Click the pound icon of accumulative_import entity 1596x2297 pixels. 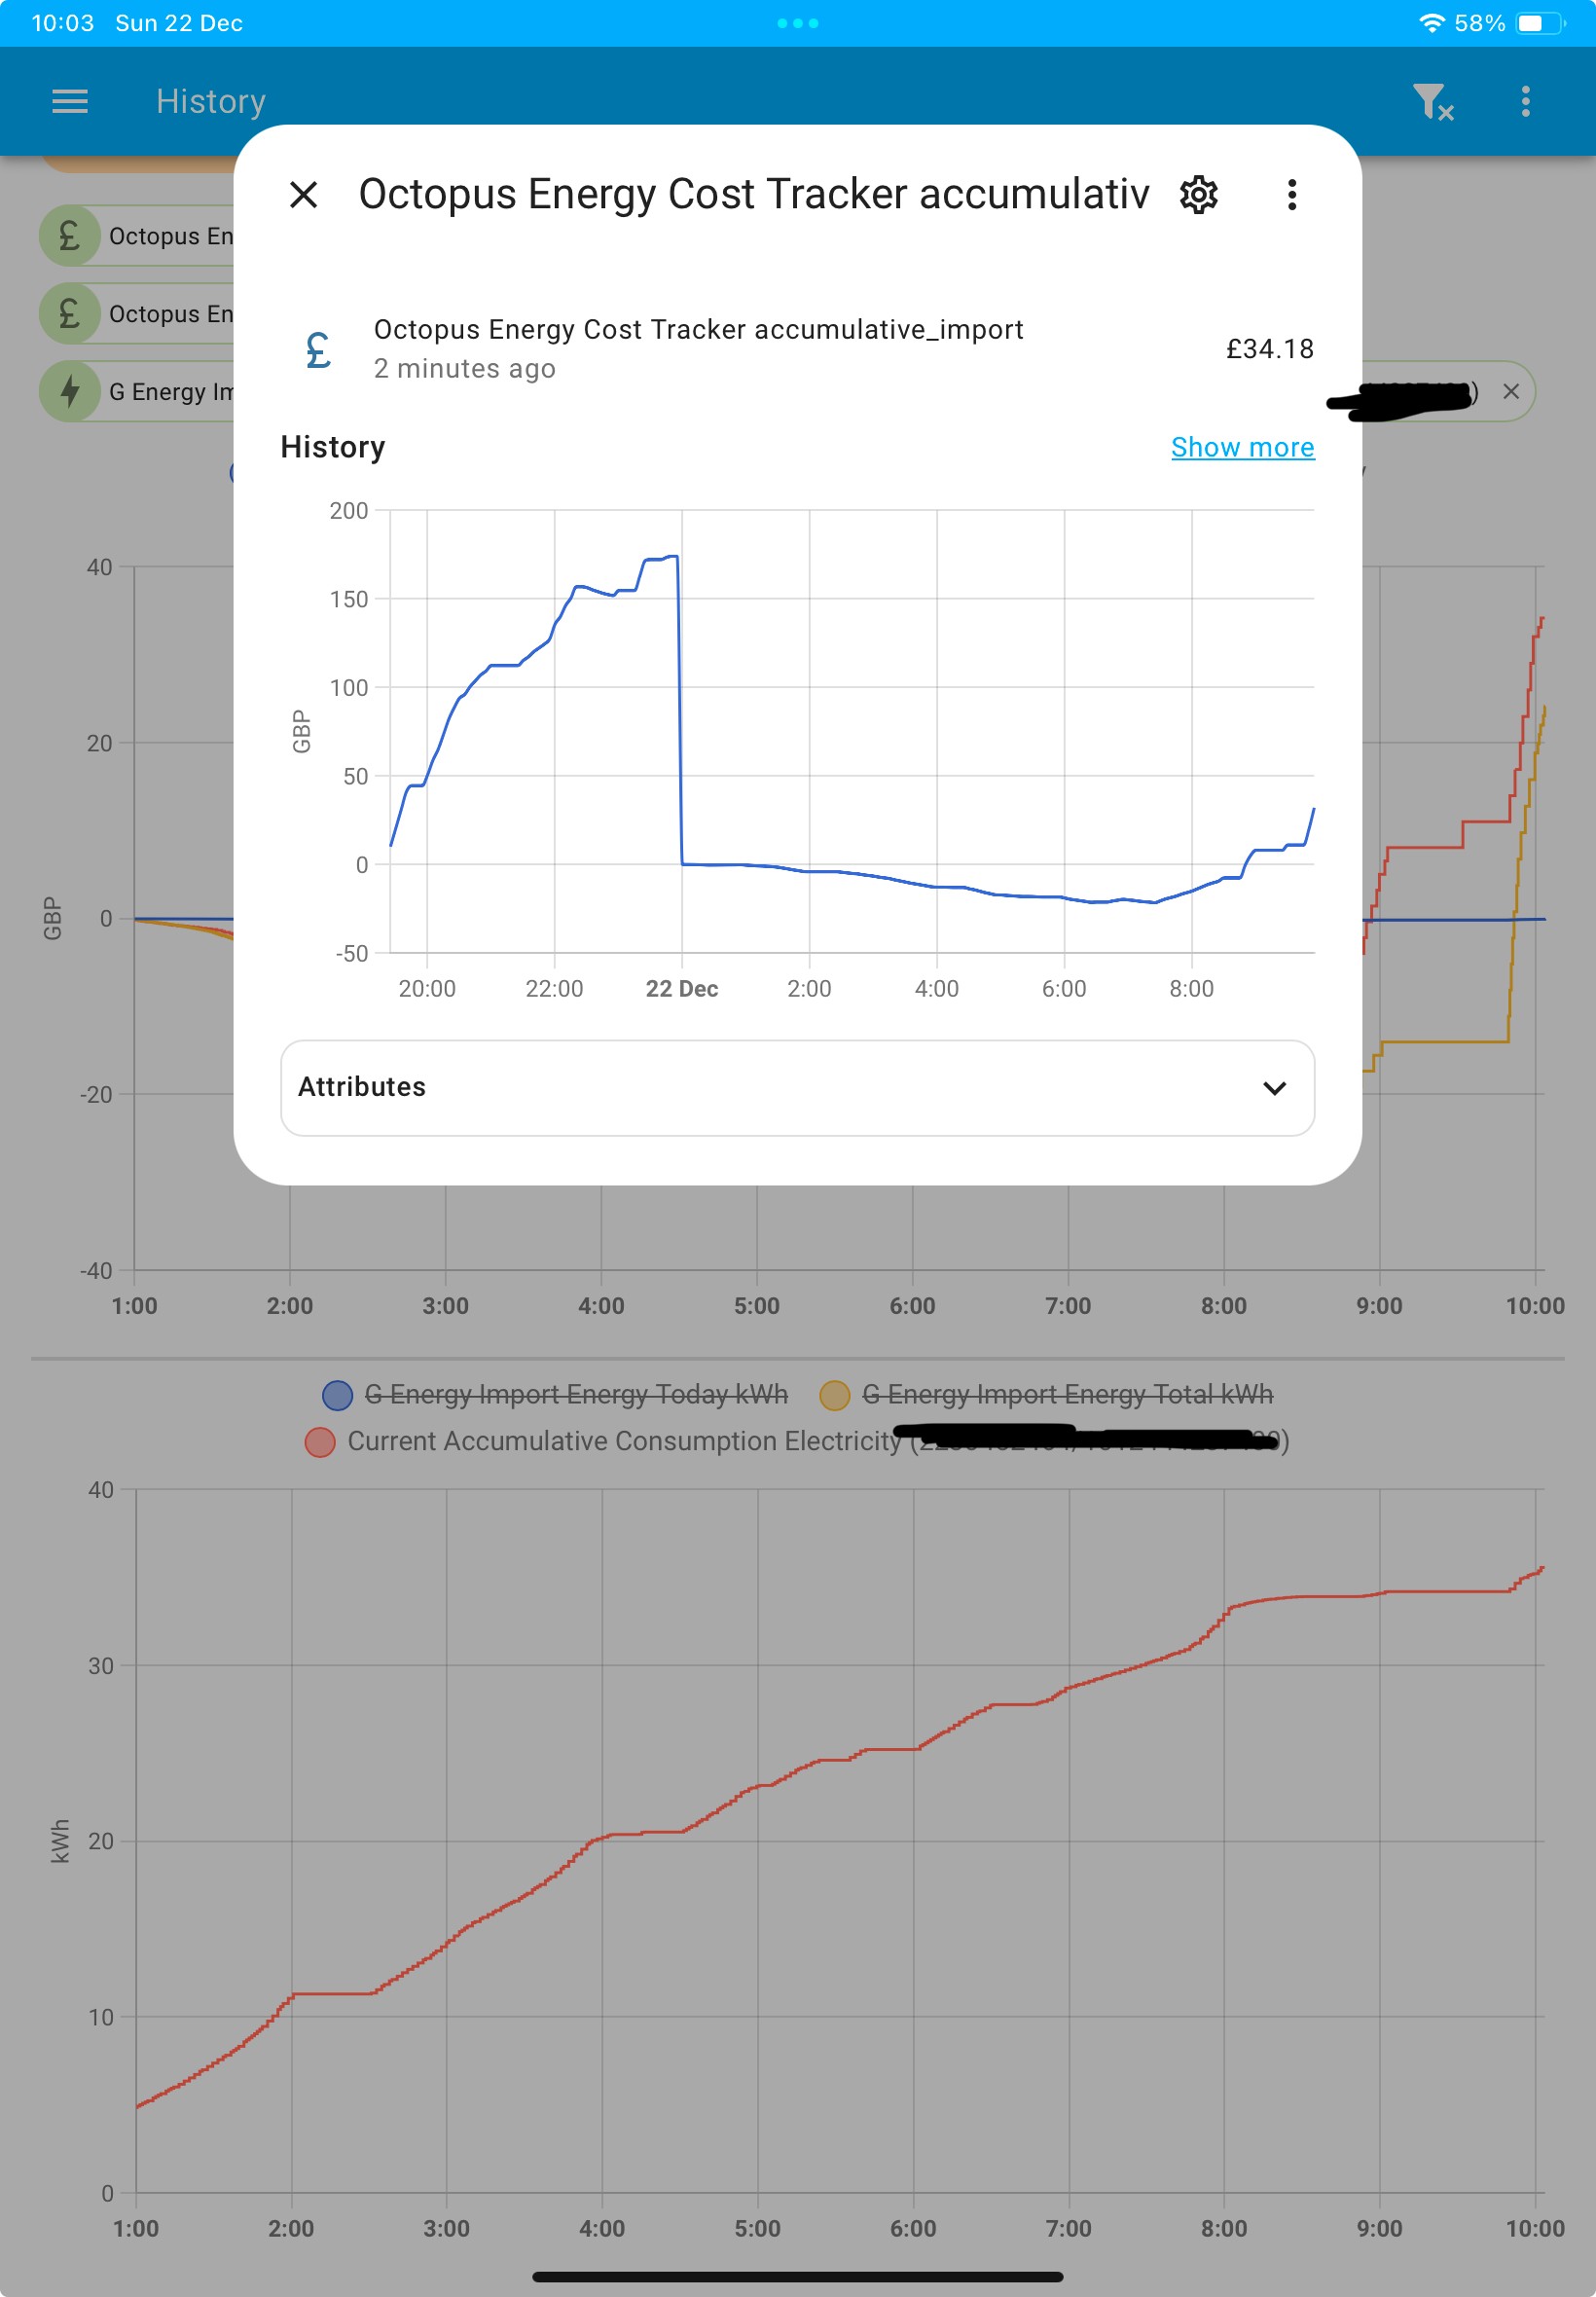(318, 349)
